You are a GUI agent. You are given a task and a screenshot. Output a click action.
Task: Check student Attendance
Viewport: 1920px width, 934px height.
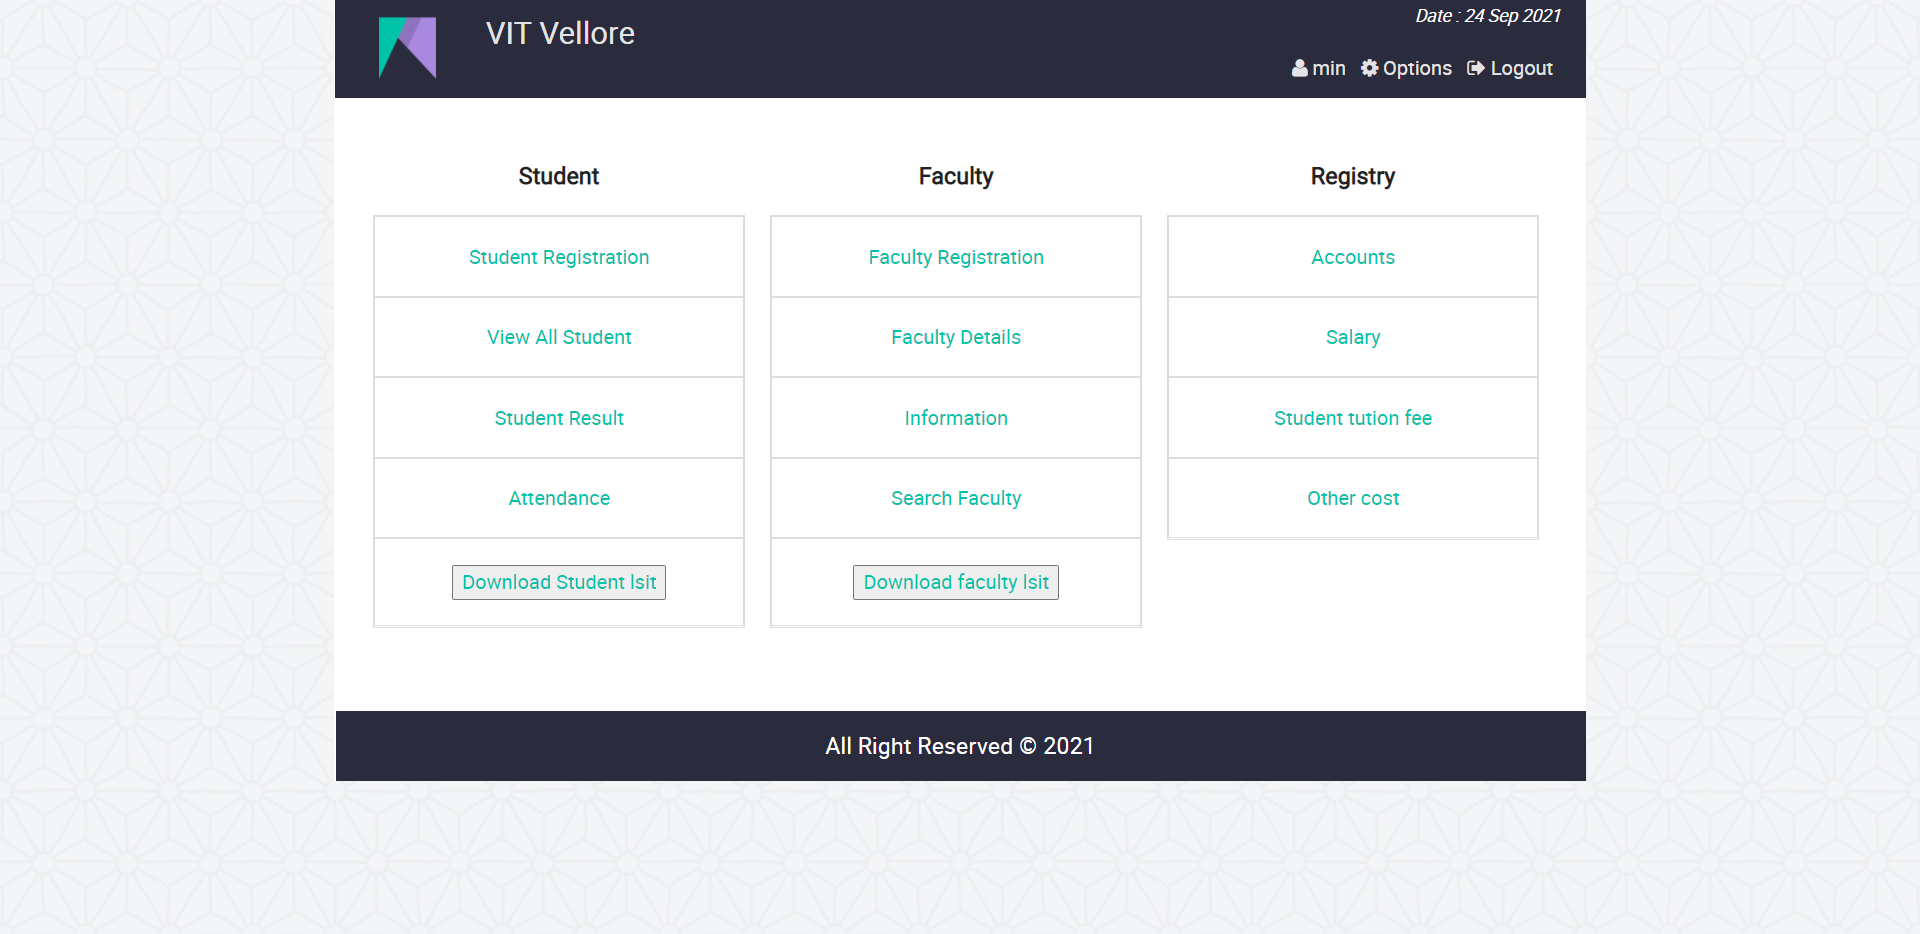tap(558, 498)
